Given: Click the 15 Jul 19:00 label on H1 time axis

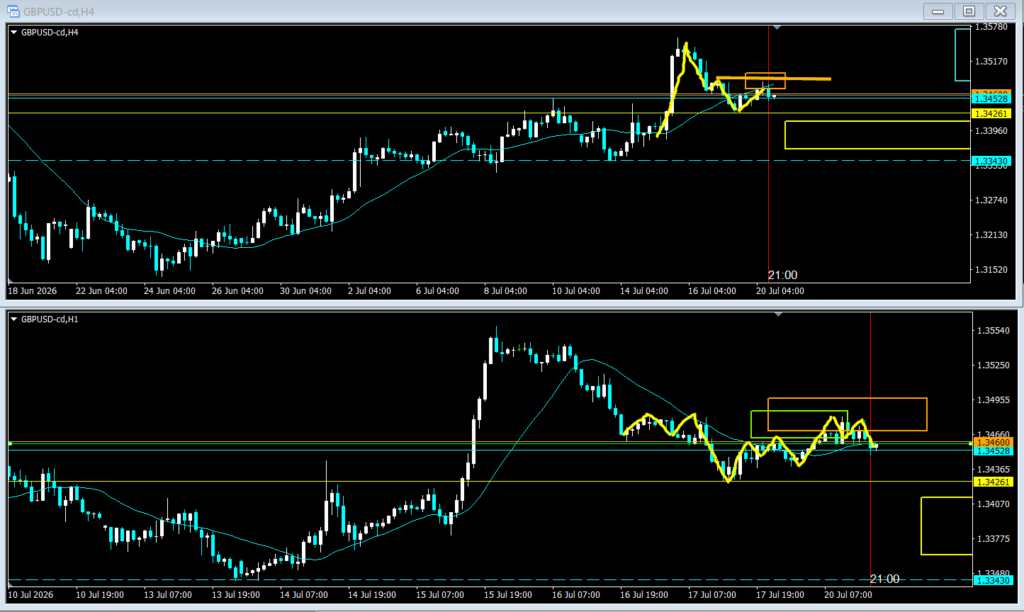Looking at the screenshot, I should pos(507,594).
